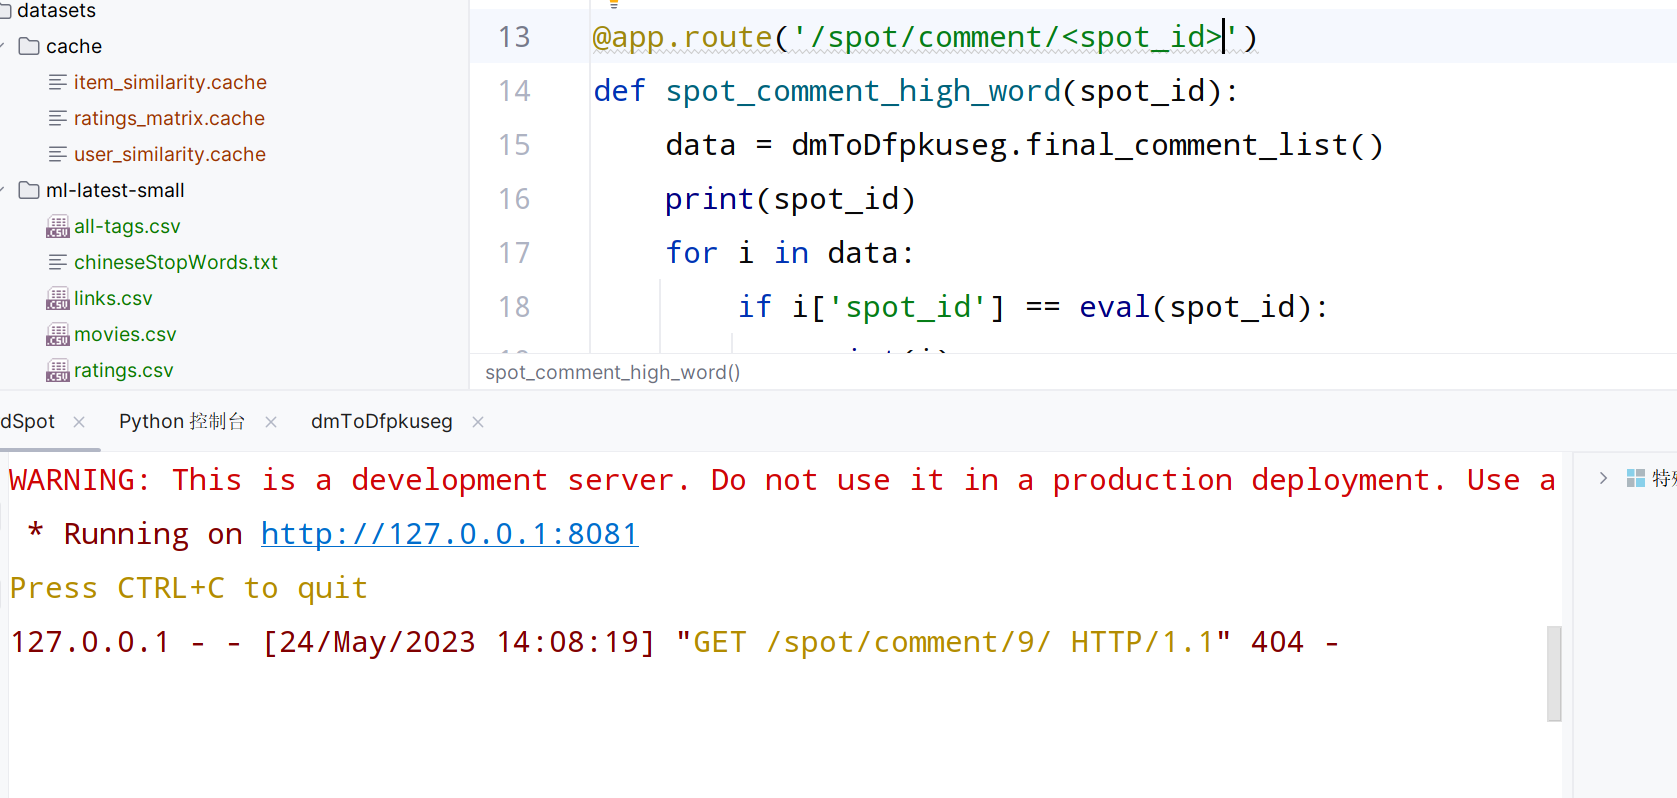1677x798 pixels.
Task: Click the links.csv CSV icon
Action: point(58,299)
